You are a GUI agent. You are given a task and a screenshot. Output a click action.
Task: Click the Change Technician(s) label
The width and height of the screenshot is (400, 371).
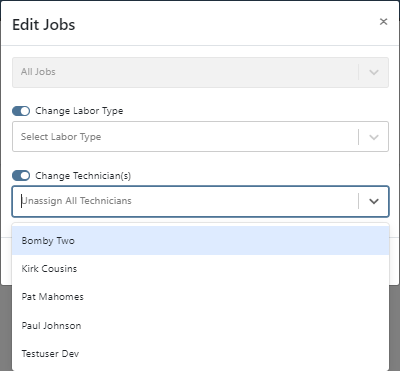(x=83, y=176)
